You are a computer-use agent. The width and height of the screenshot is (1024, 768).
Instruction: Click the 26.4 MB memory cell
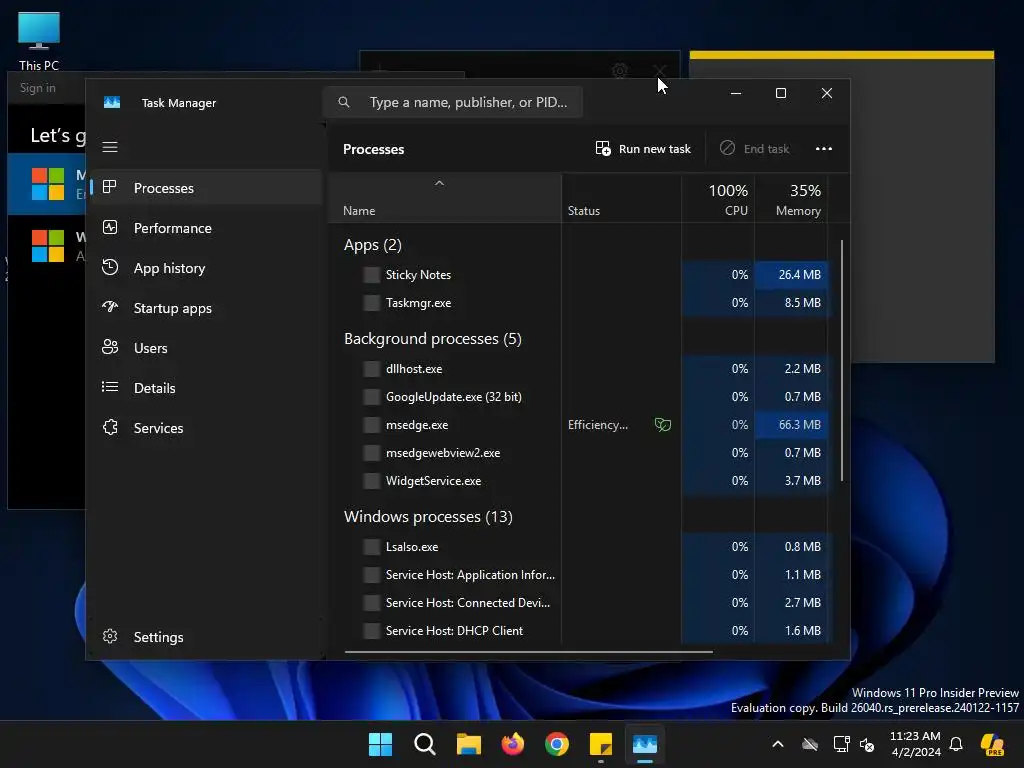pos(791,275)
